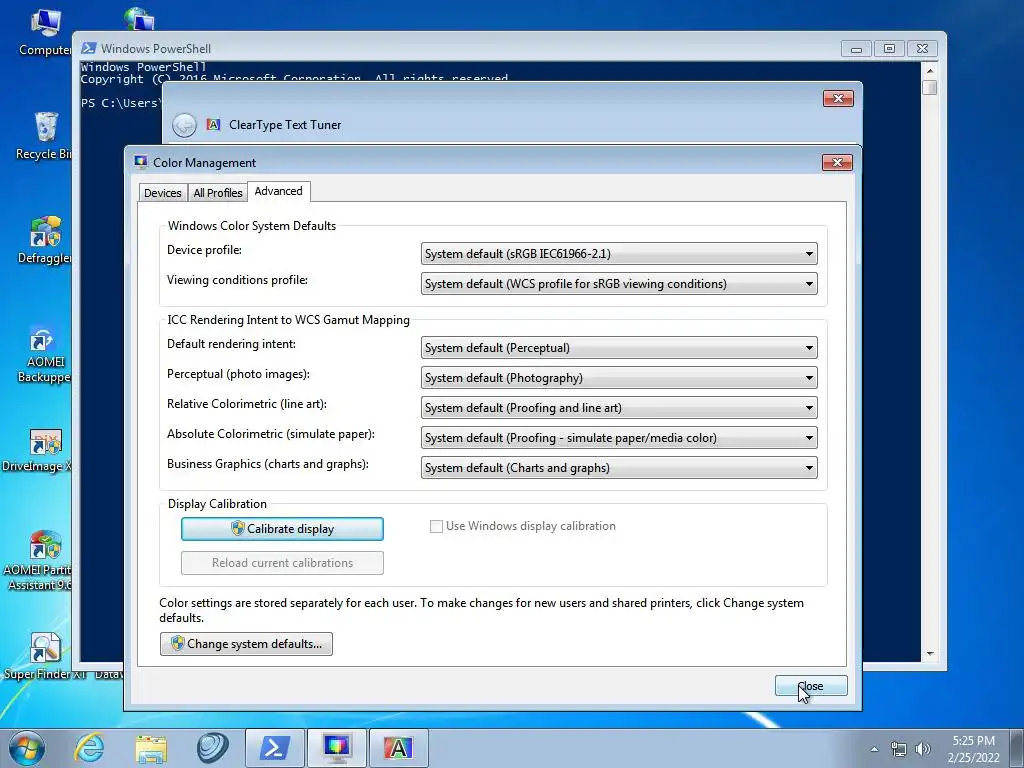Click PowerShell scrollbar up arrow

tap(930, 70)
